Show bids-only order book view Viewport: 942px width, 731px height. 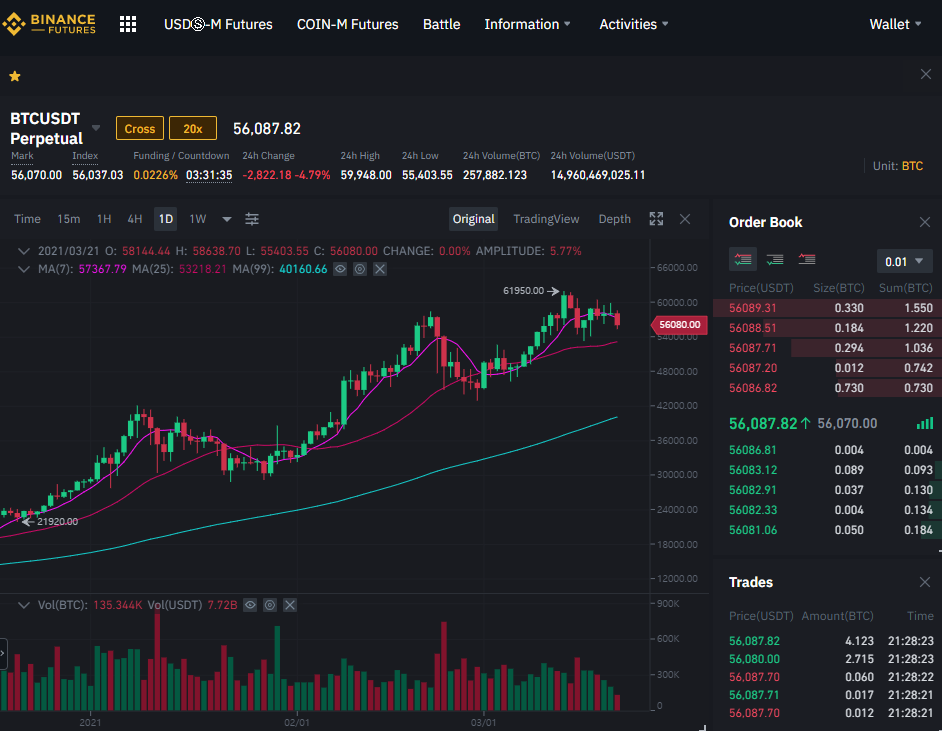click(774, 259)
